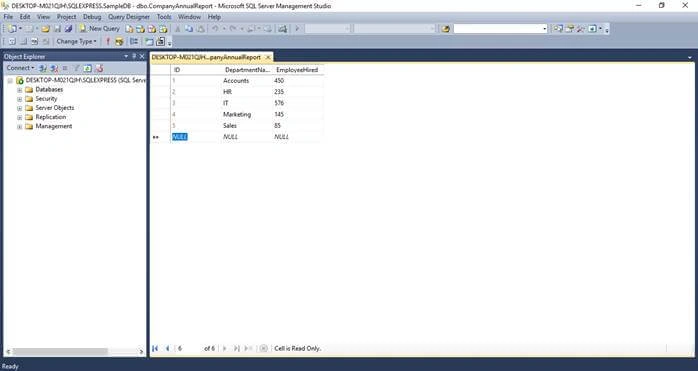
Task: Open the Change Type dropdown
Action: pyautogui.click(x=77, y=41)
